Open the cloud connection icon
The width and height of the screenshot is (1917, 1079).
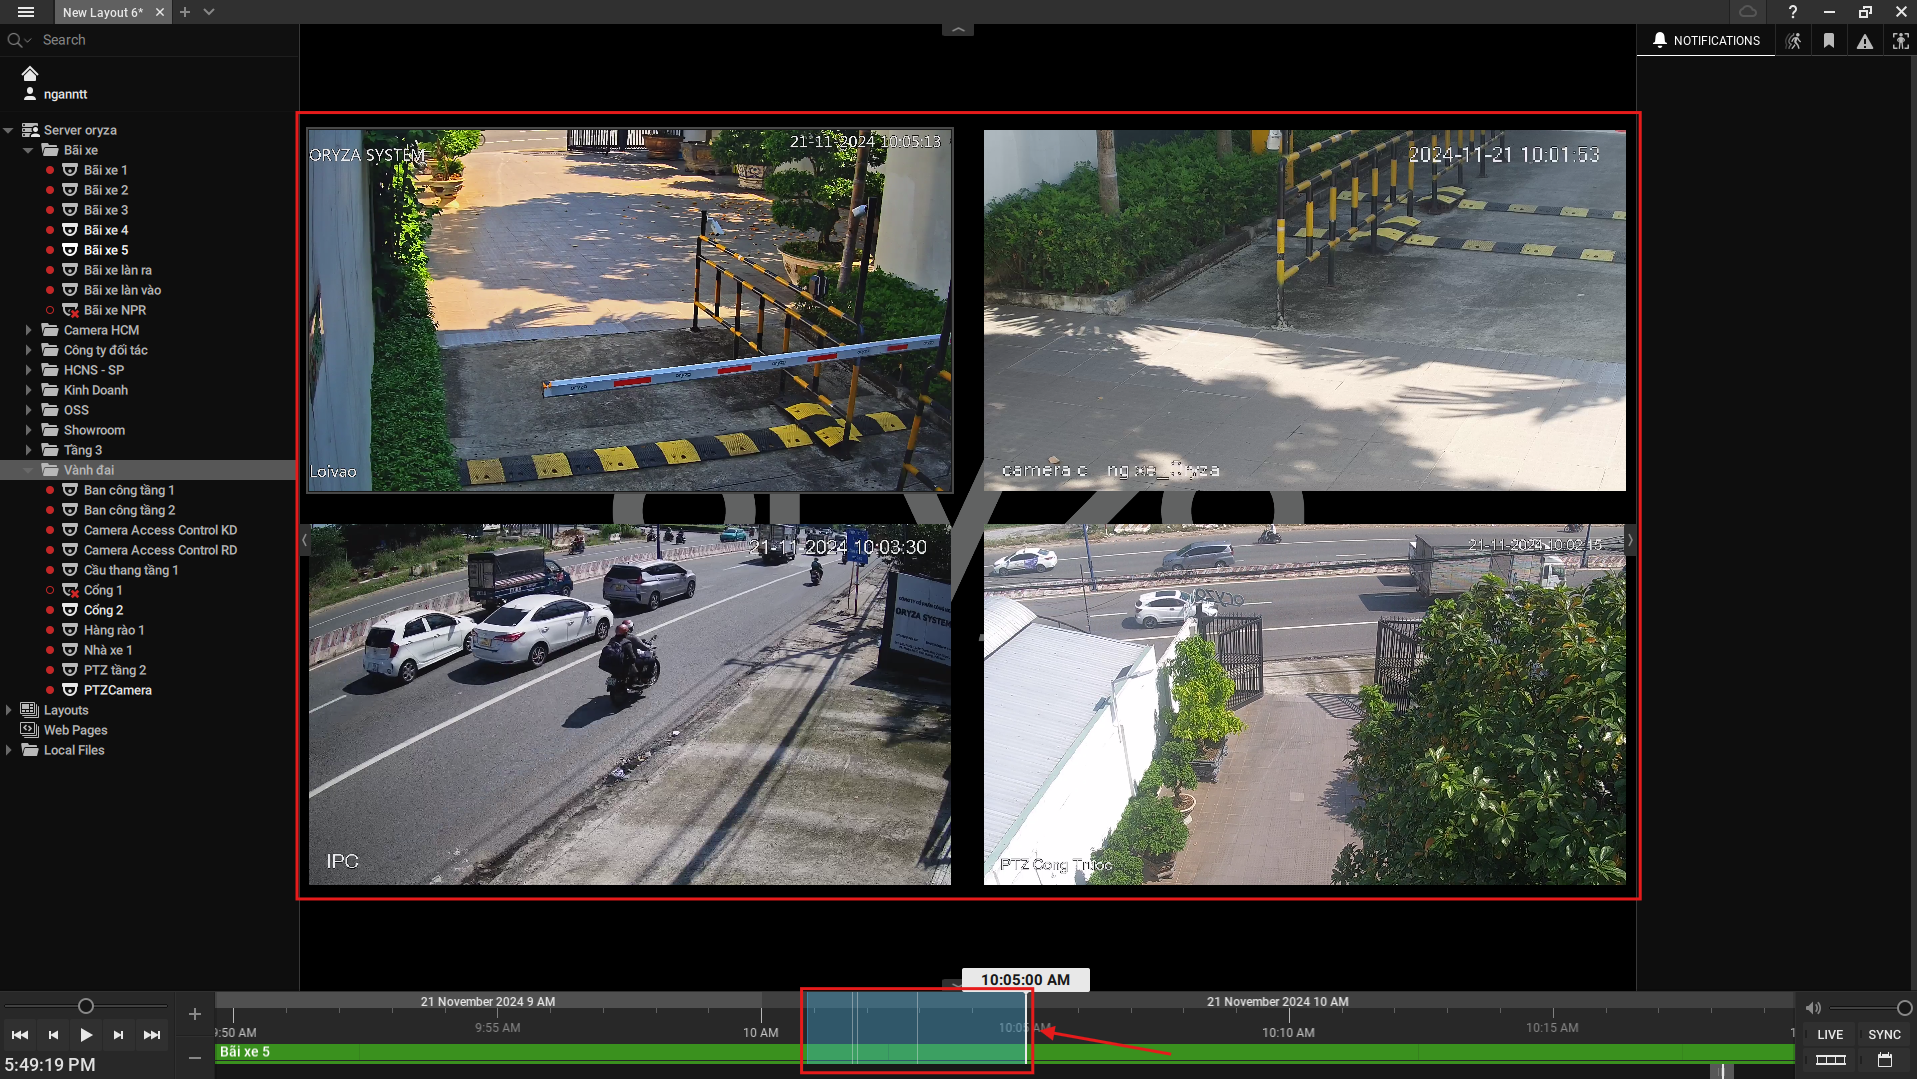[1748, 12]
